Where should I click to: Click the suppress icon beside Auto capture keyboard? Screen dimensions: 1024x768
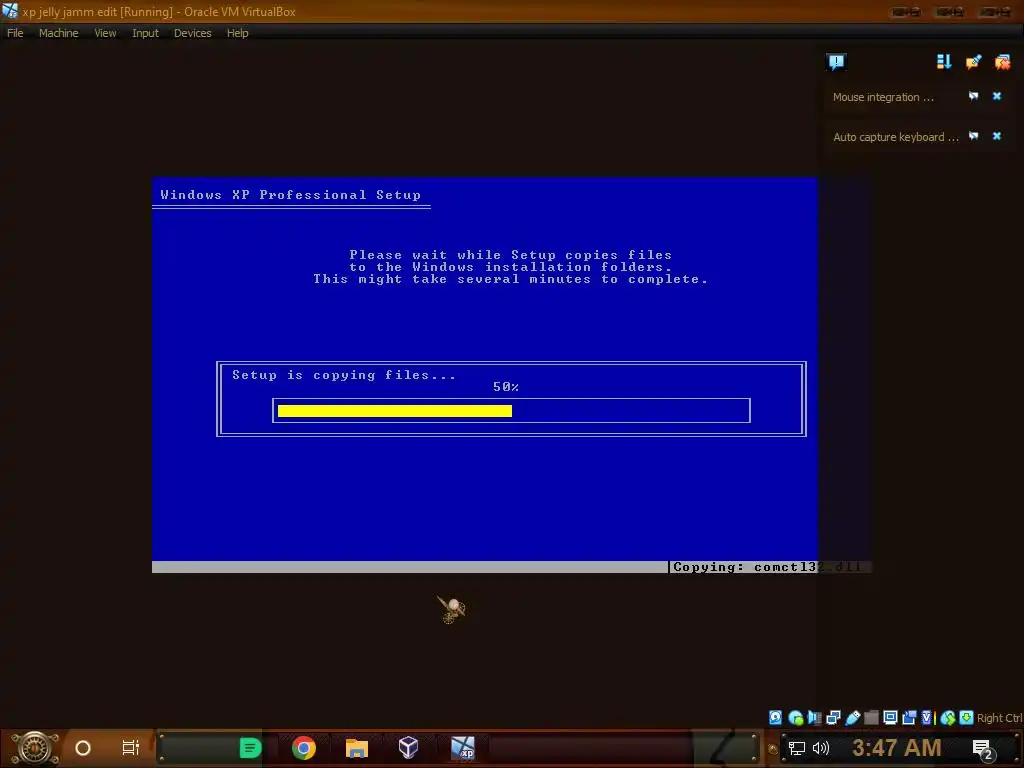click(973, 136)
